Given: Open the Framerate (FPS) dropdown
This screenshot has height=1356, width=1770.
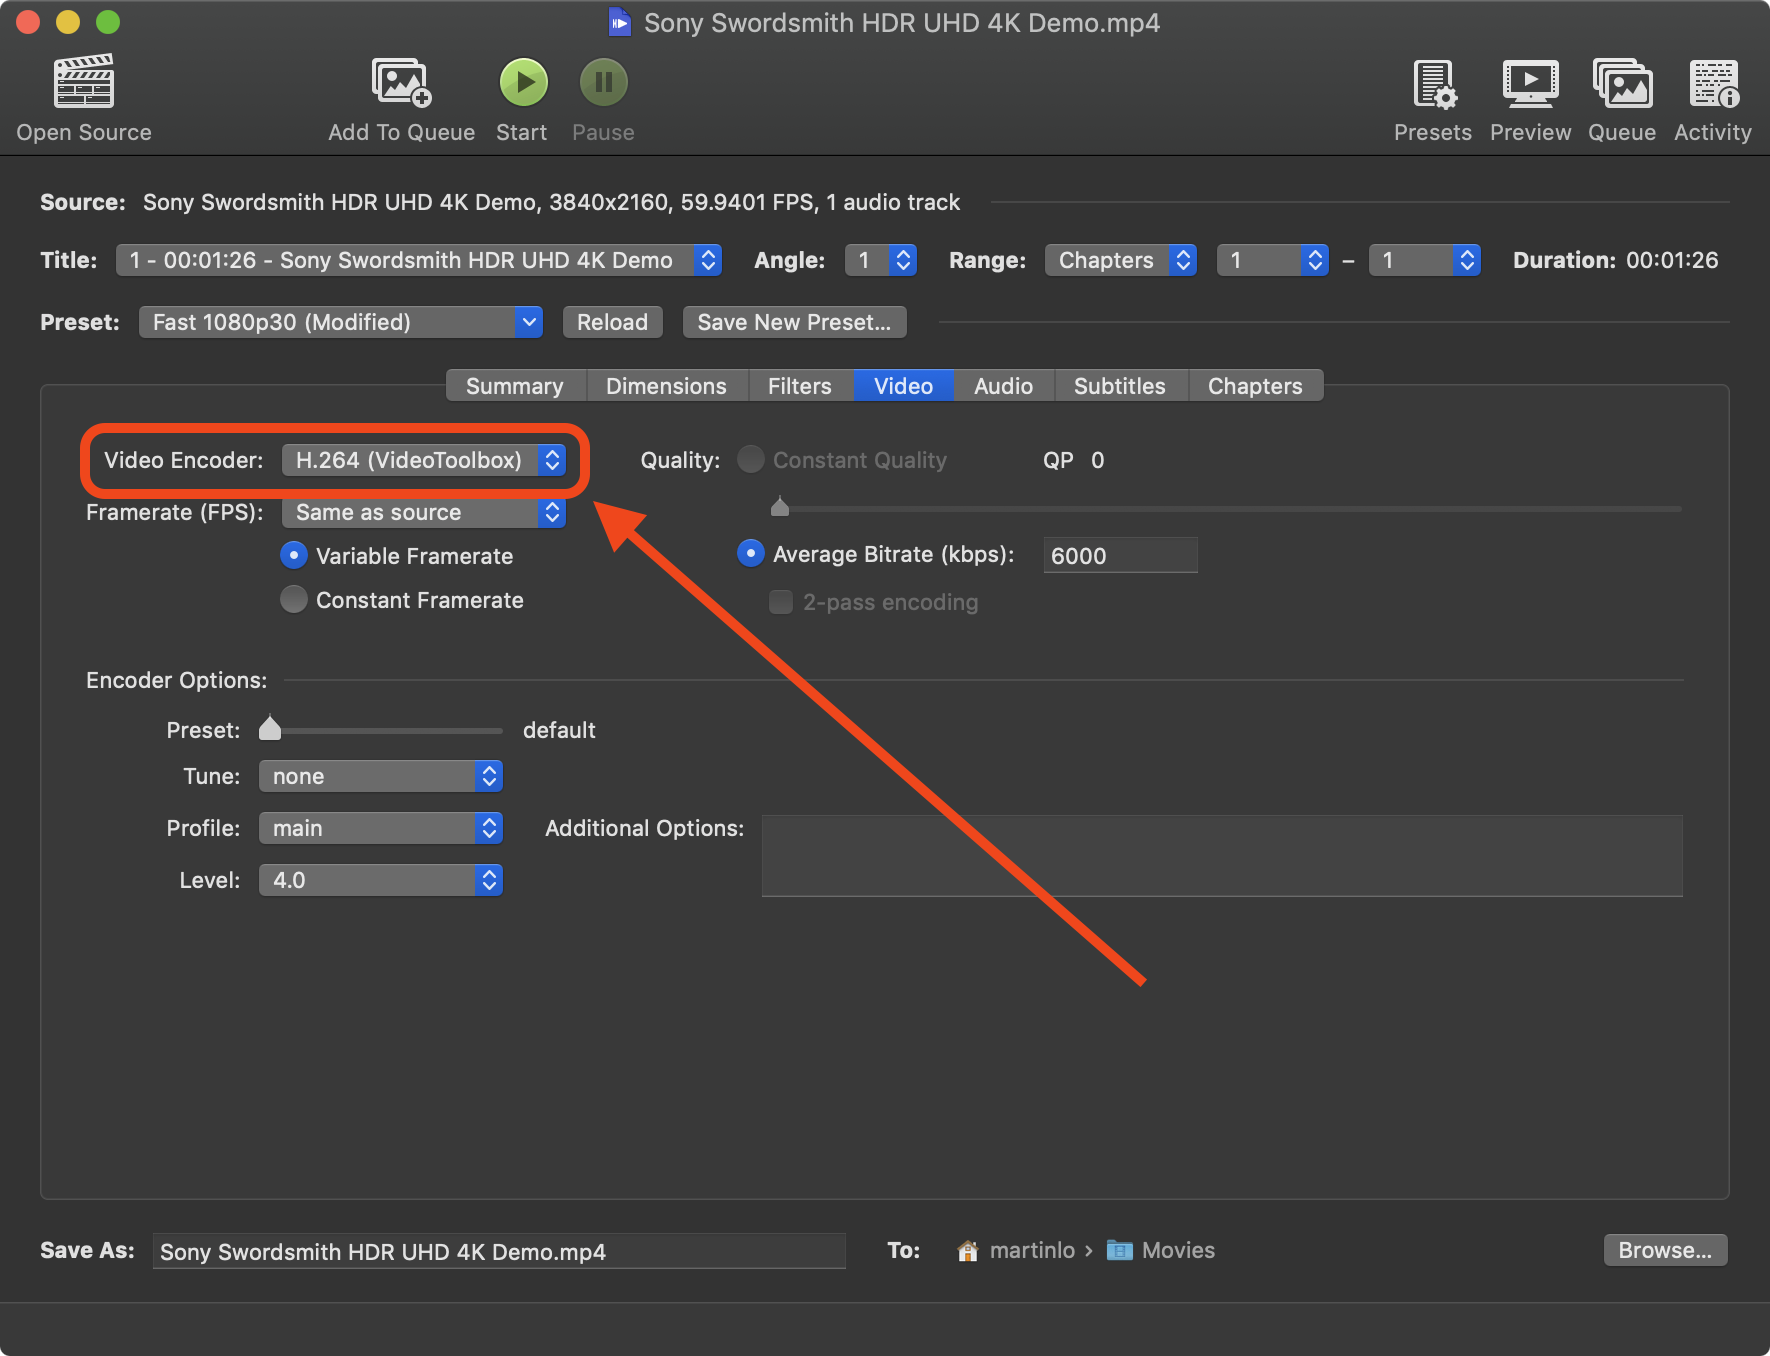Looking at the screenshot, I should pyautogui.click(x=424, y=512).
